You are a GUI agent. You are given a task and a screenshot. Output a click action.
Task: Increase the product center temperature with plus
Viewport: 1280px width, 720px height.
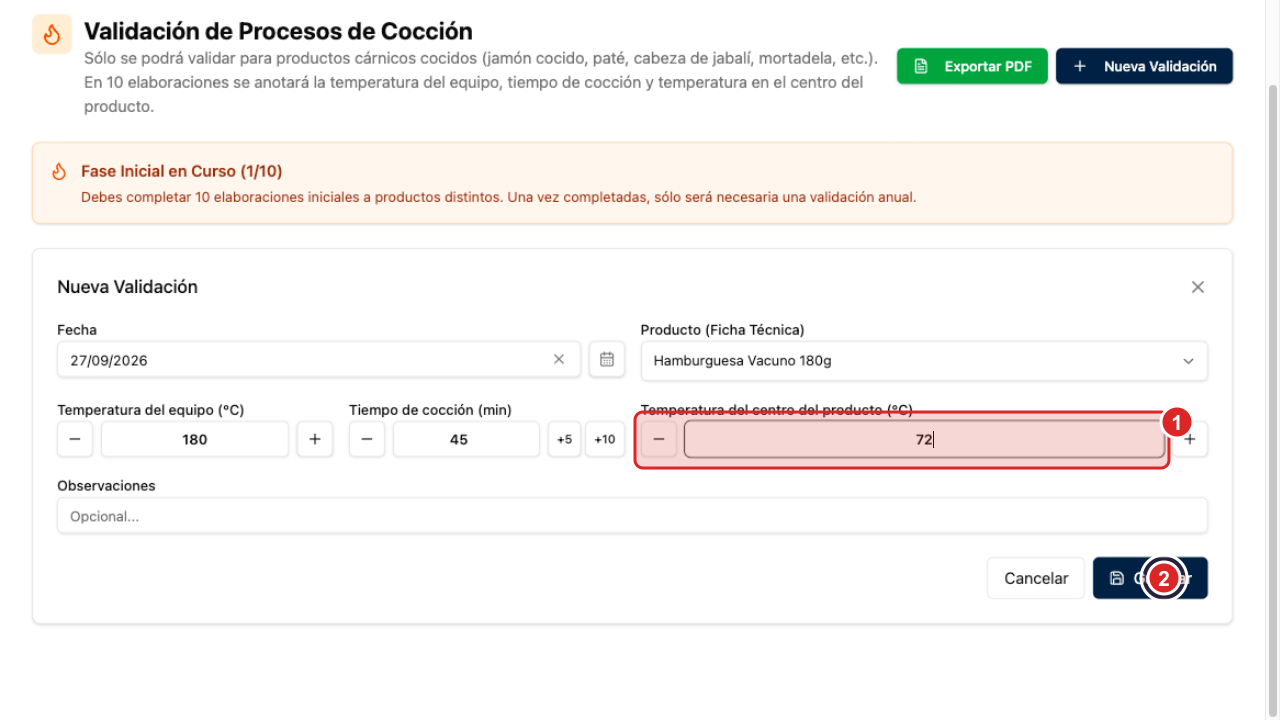point(1190,439)
